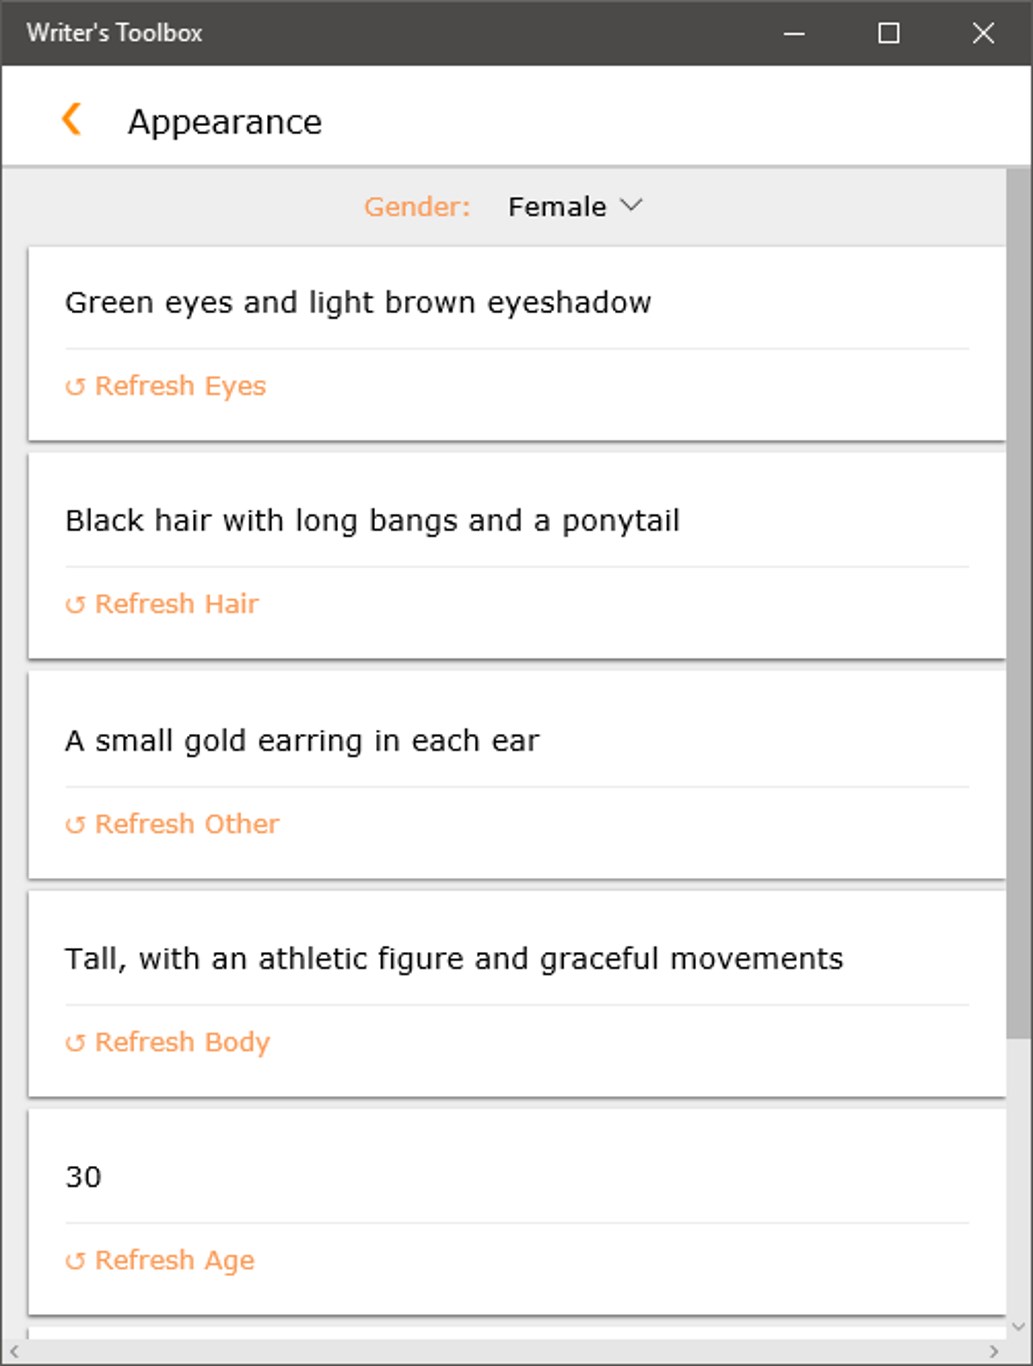1033x1366 pixels.
Task: Click the scroll down arrow at bottom right
Action: 1018,1327
